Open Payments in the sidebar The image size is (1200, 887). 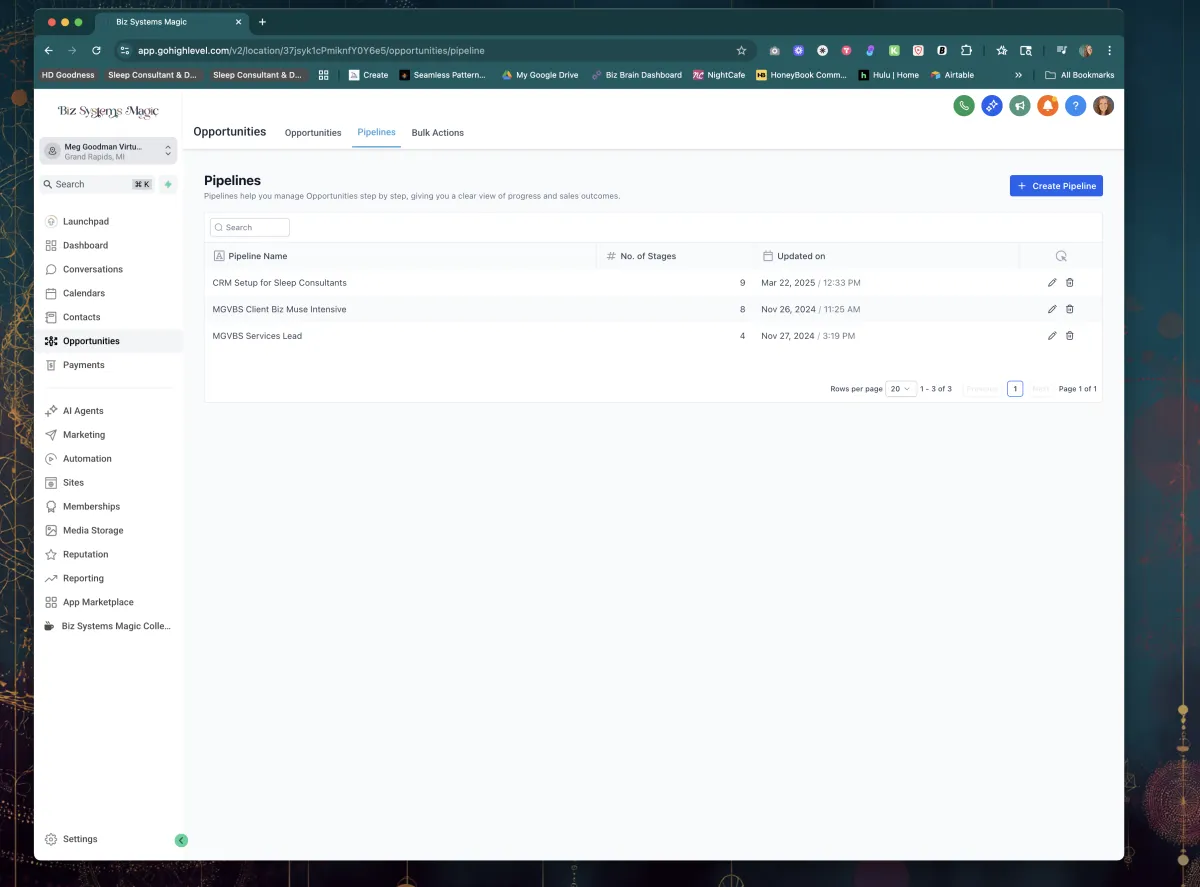click(x=83, y=365)
